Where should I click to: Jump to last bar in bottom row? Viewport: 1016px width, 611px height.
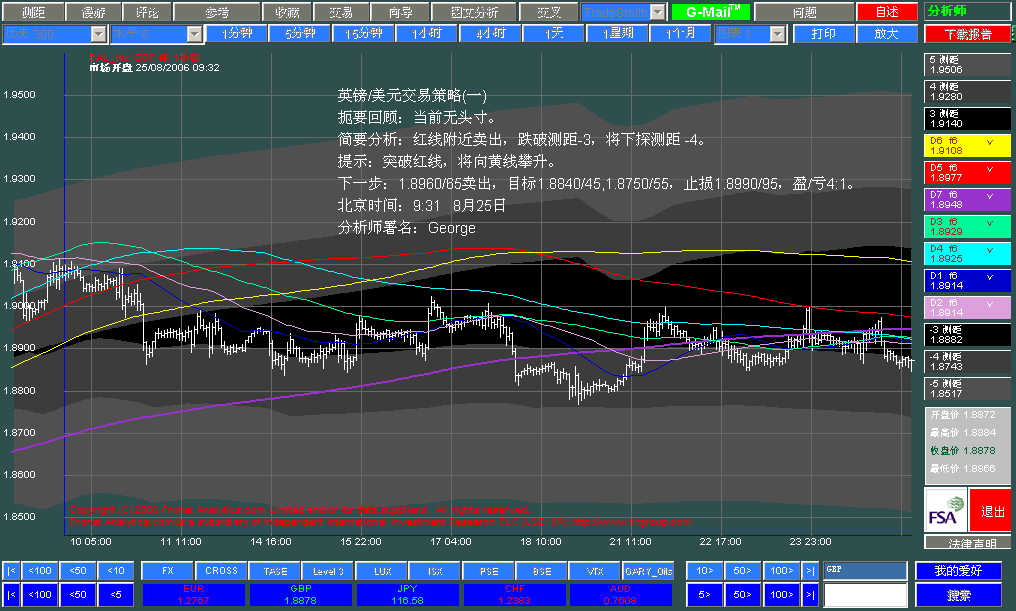click(810, 594)
